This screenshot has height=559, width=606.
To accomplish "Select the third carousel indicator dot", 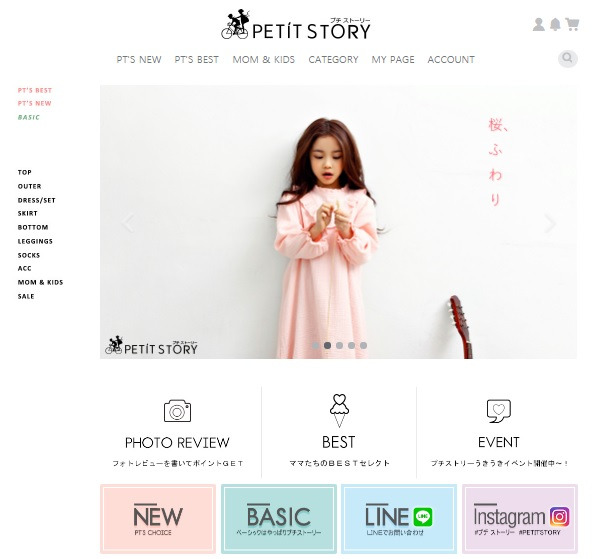I will click(x=339, y=345).
